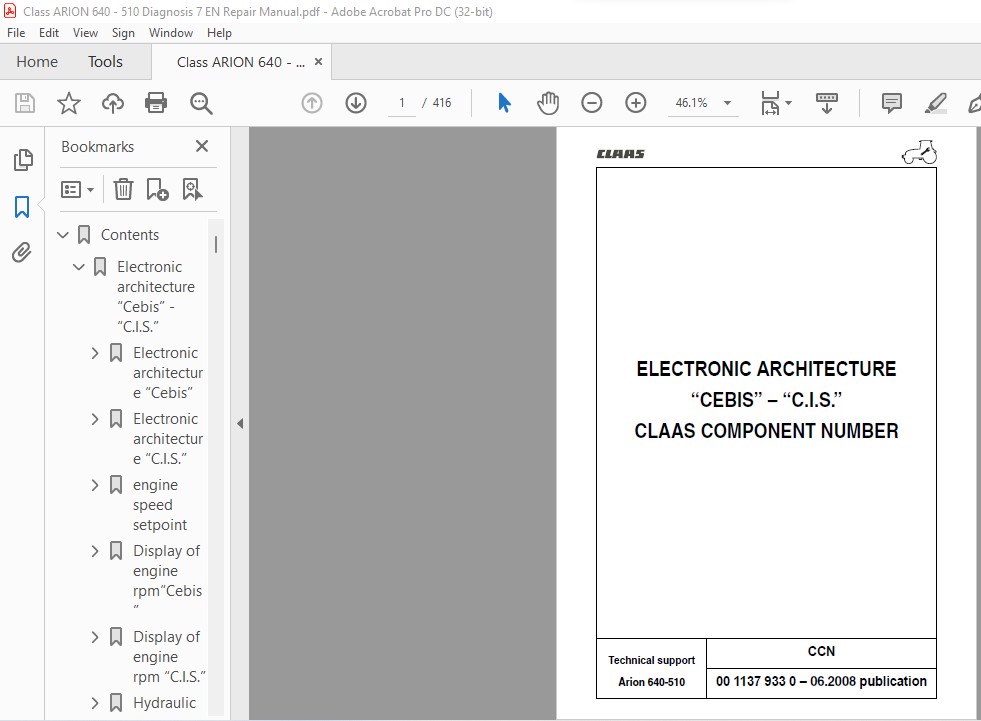The height and width of the screenshot is (721, 981).
Task: Open the View menu
Action: point(85,33)
